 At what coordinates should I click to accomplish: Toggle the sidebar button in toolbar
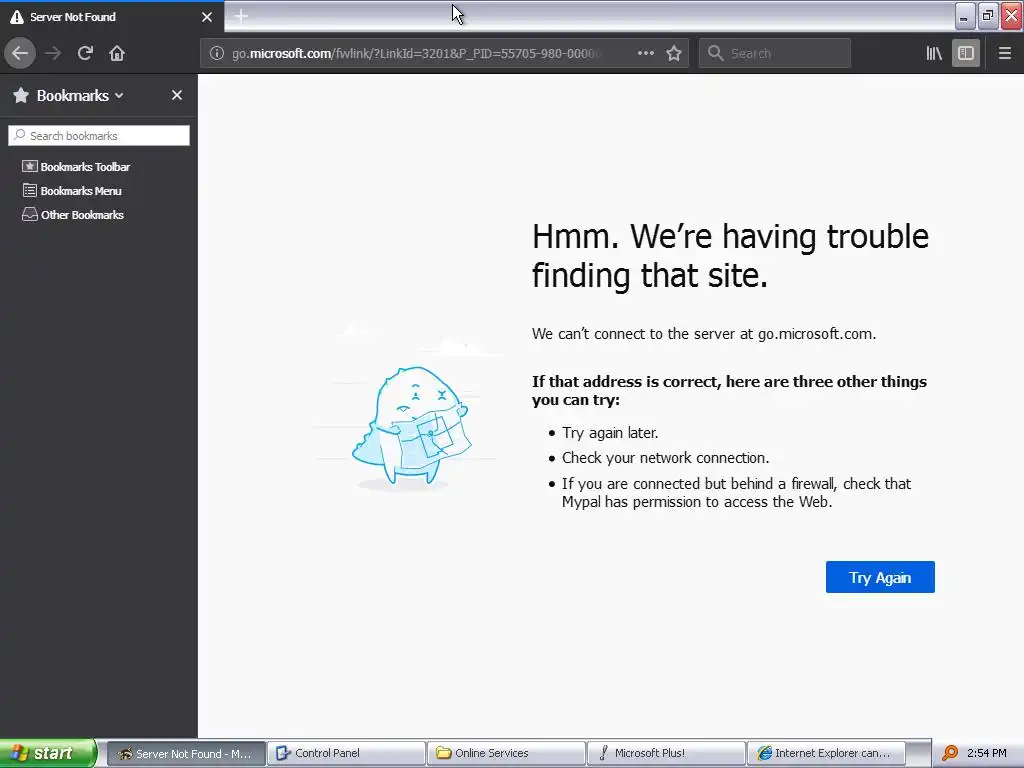966,53
